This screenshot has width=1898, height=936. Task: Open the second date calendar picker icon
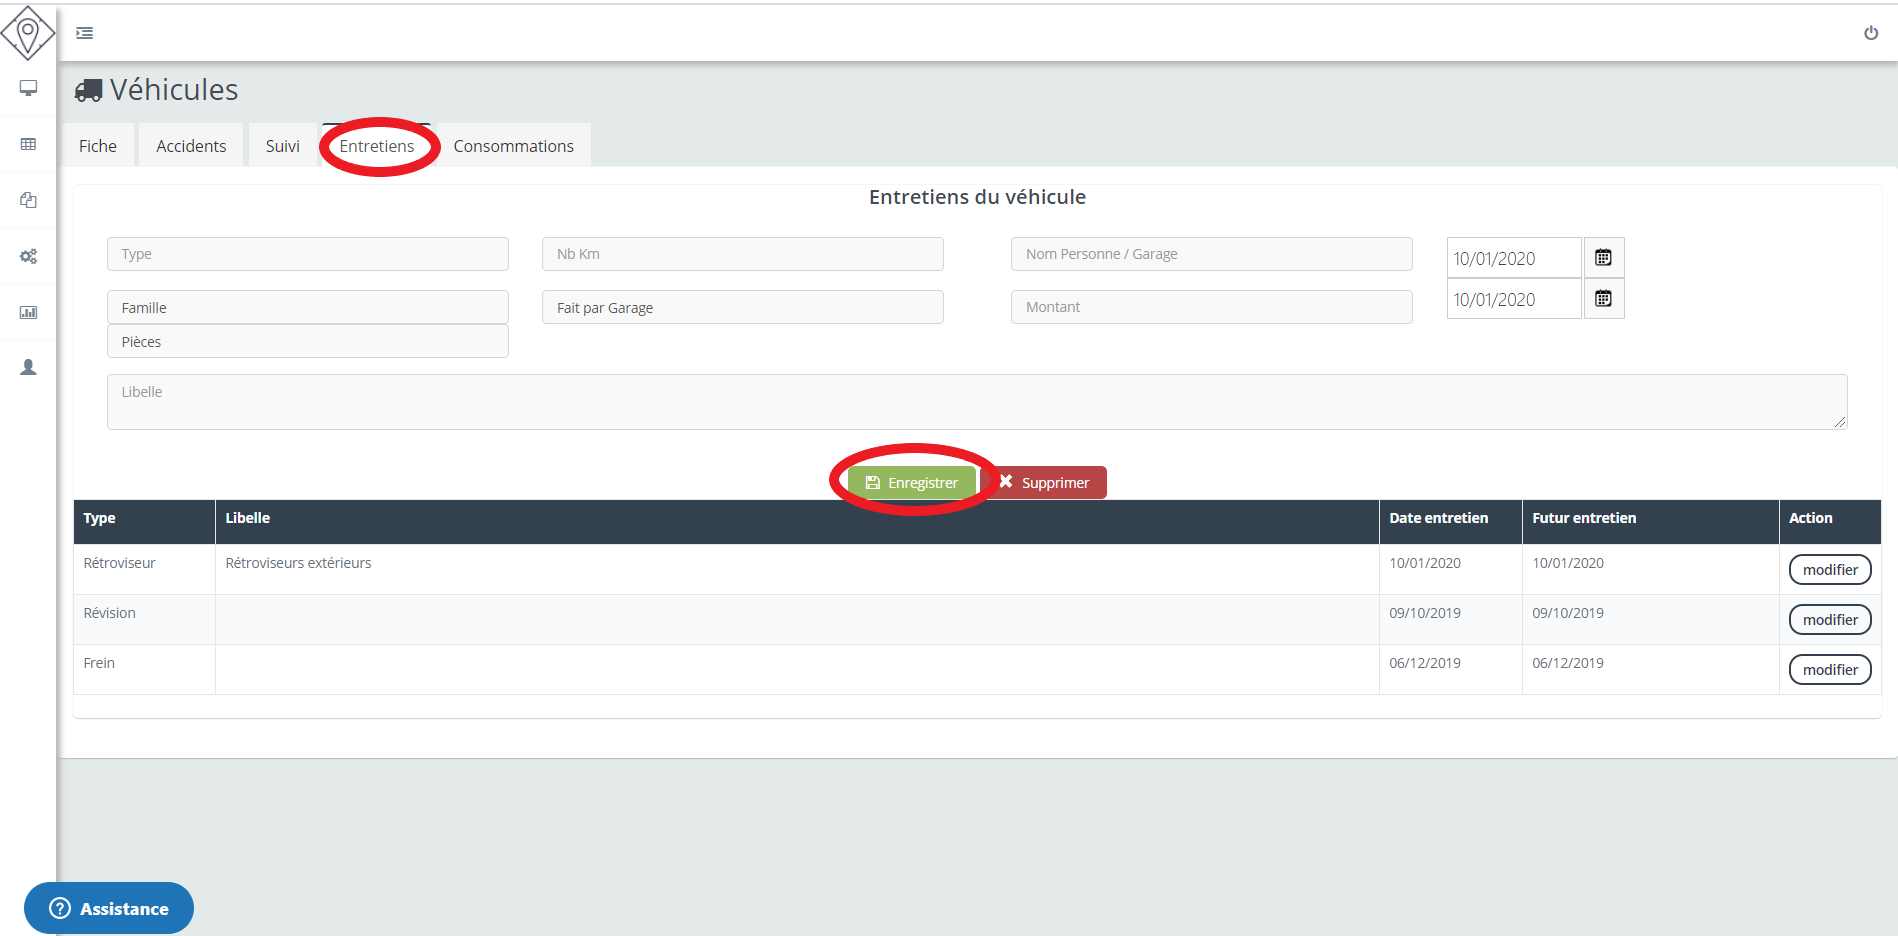[1603, 299]
